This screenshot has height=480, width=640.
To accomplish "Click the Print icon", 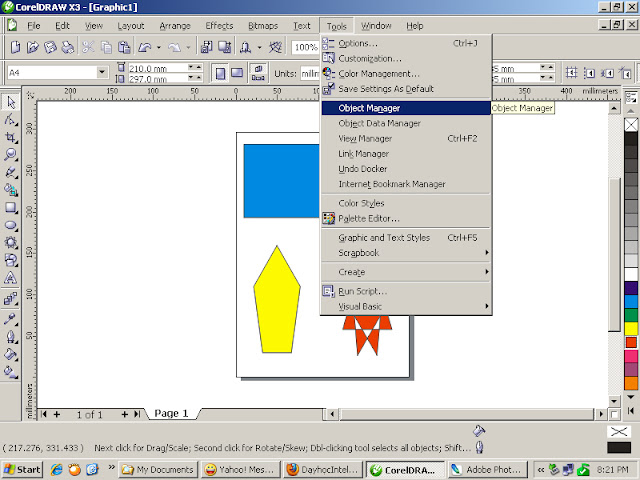I will 68,47.
